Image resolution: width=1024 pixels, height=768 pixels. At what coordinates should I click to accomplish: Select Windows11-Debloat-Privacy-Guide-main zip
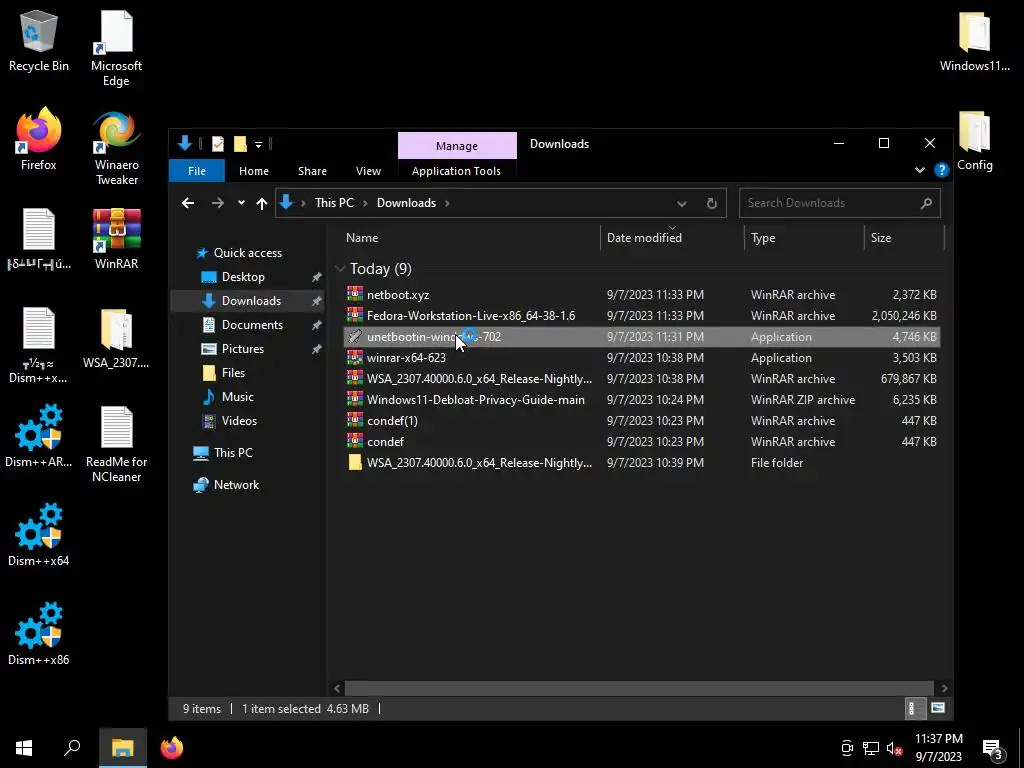click(x=641, y=400)
